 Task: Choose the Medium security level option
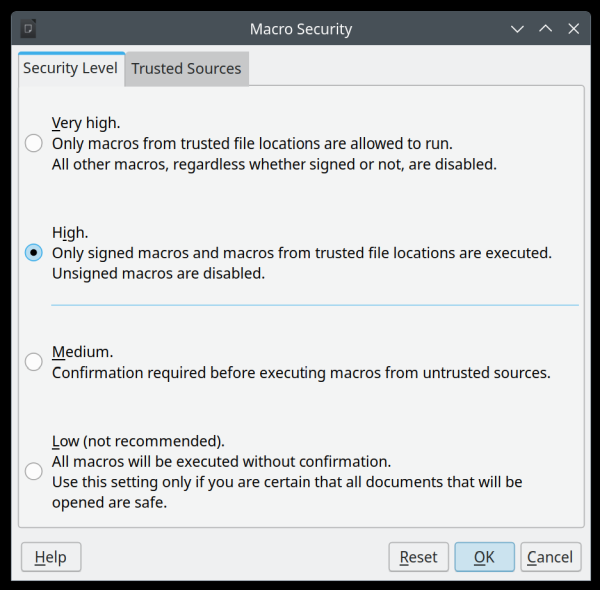34,362
